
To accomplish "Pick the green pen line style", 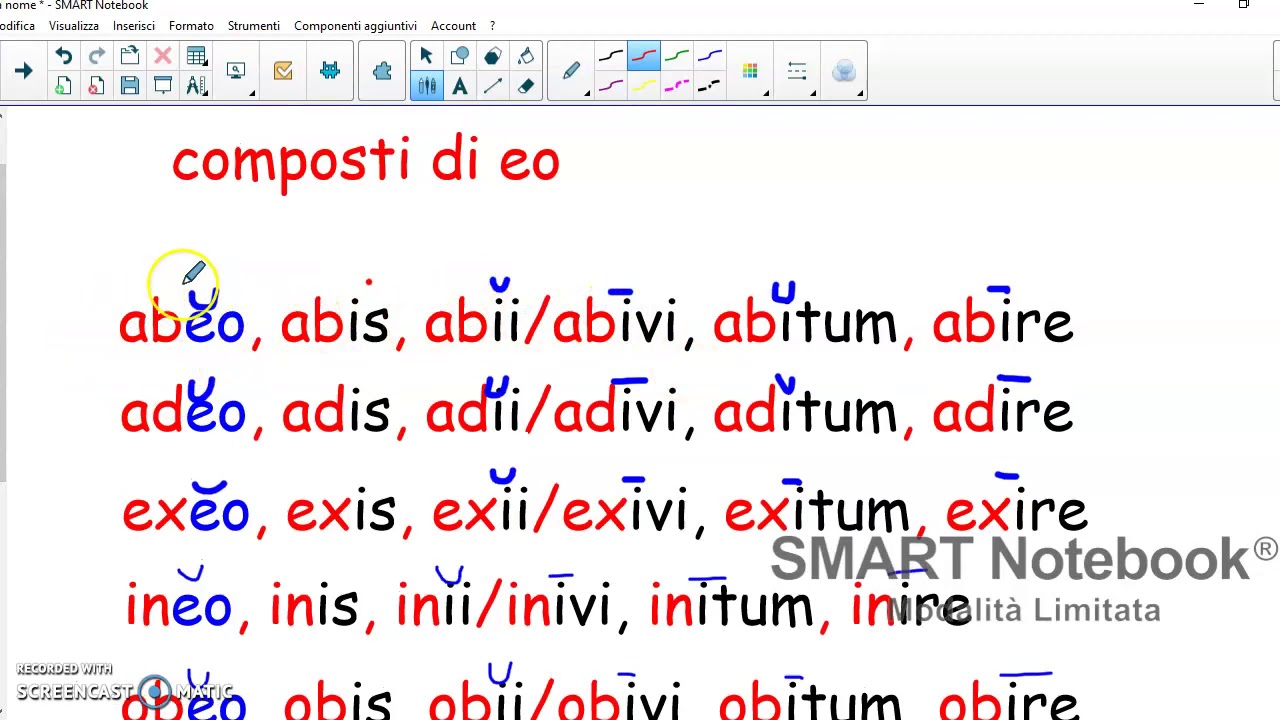I will coord(677,56).
